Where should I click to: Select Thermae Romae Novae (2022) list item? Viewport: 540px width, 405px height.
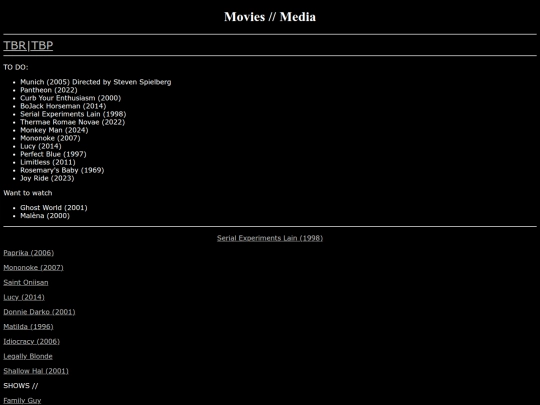[x=73, y=122]
